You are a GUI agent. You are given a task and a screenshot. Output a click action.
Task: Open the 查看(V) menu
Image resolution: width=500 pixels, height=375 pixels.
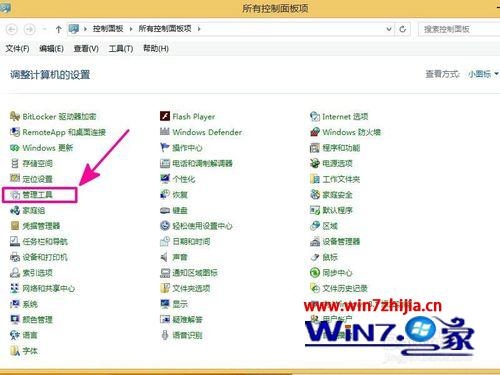(86, 49)
